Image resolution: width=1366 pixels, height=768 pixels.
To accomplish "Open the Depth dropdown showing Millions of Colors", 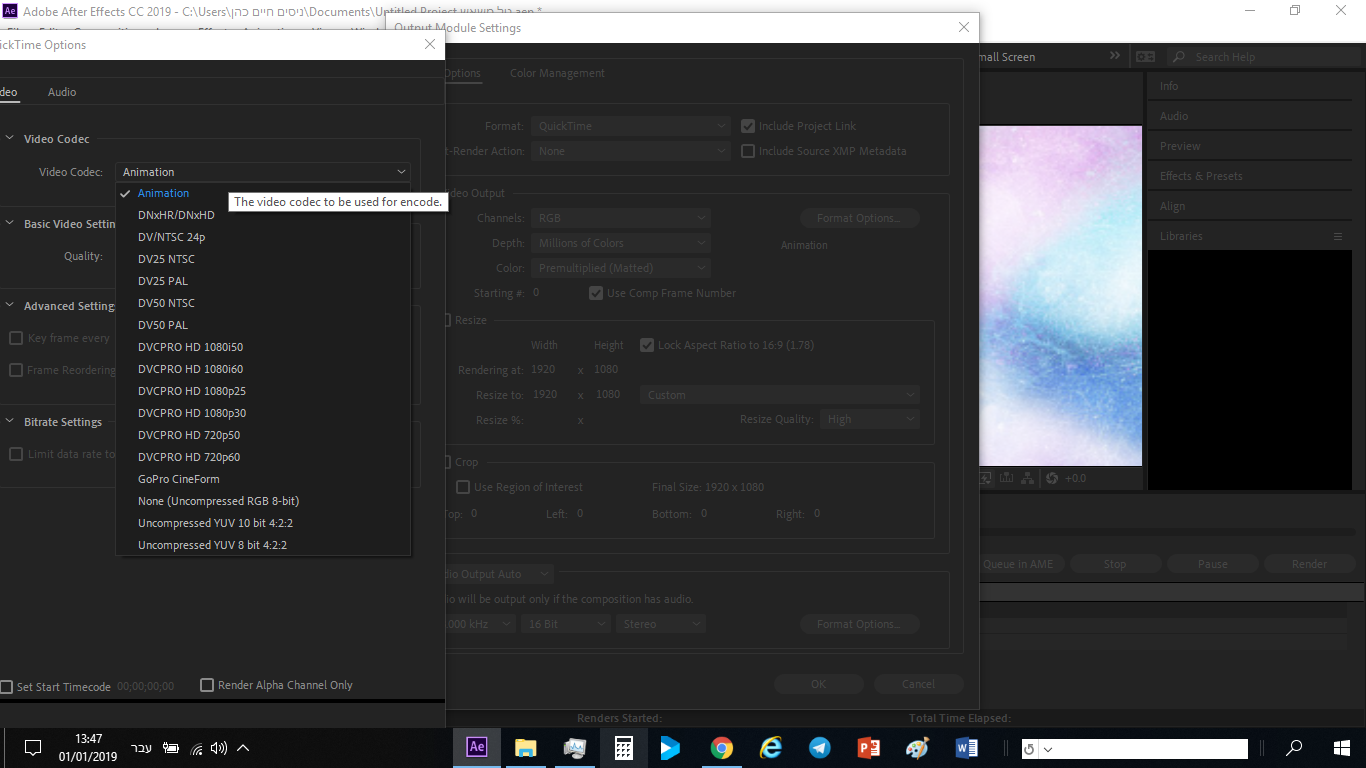I will tap(620, 242).
